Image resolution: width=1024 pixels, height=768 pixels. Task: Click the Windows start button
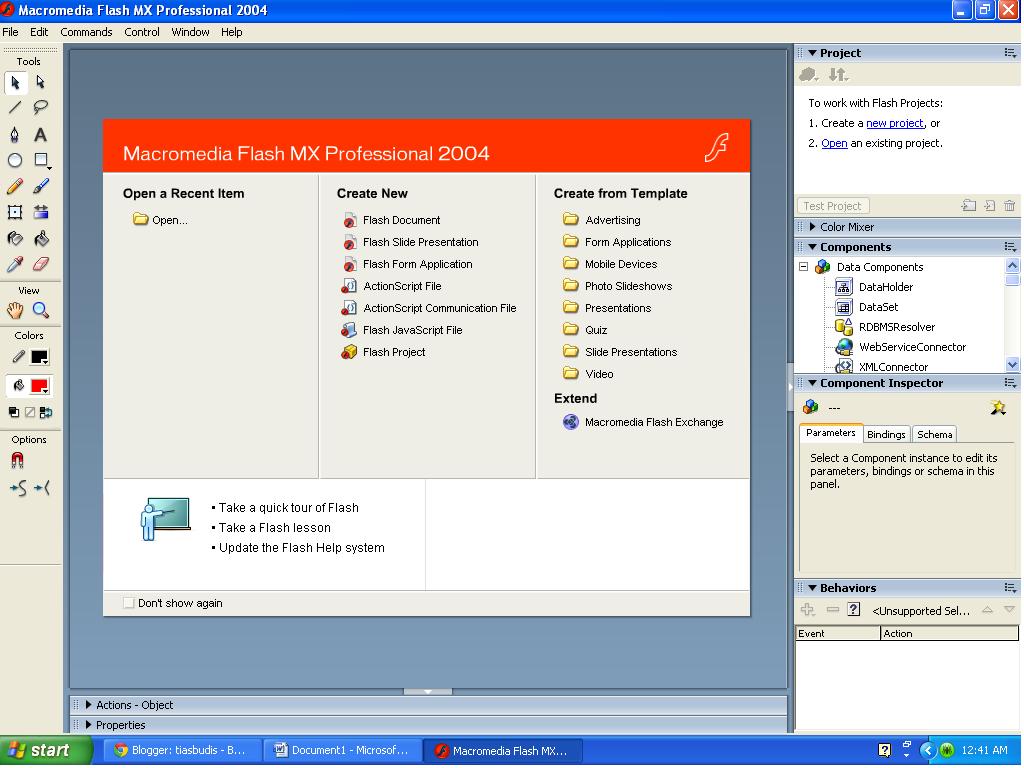point(46,750)
